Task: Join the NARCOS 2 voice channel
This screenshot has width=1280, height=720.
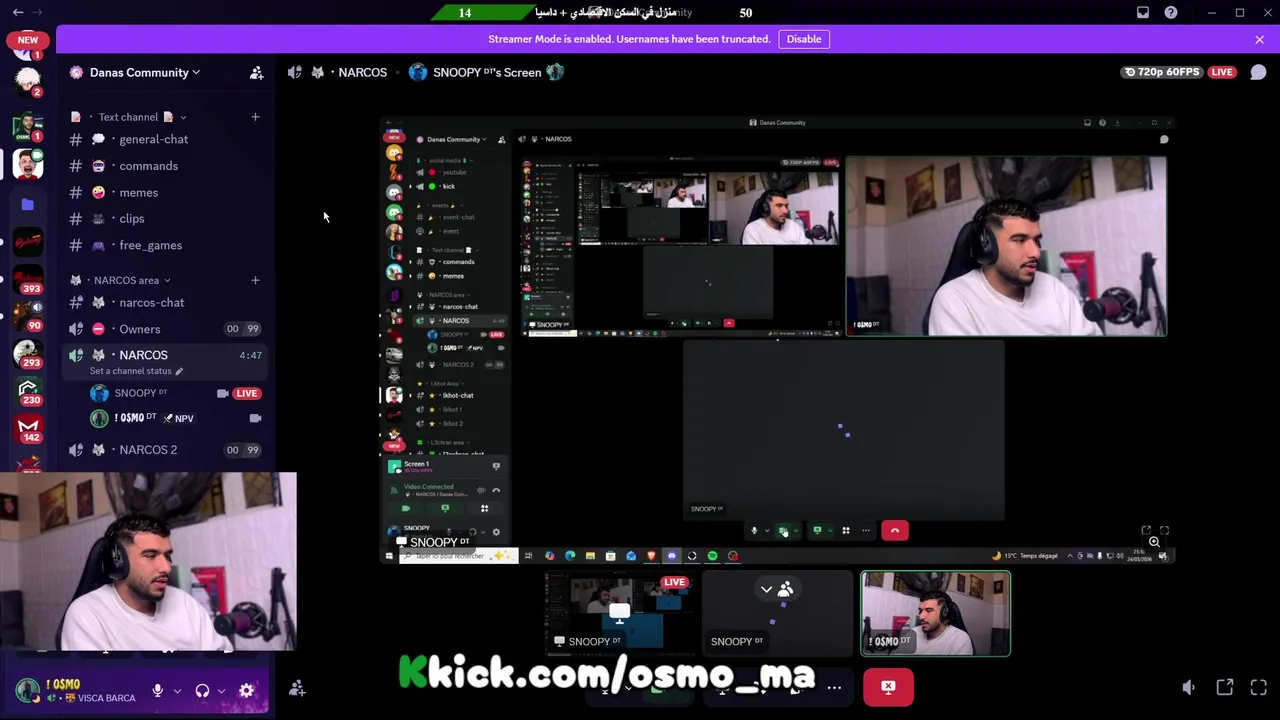Action: click(x=148, y=450)
